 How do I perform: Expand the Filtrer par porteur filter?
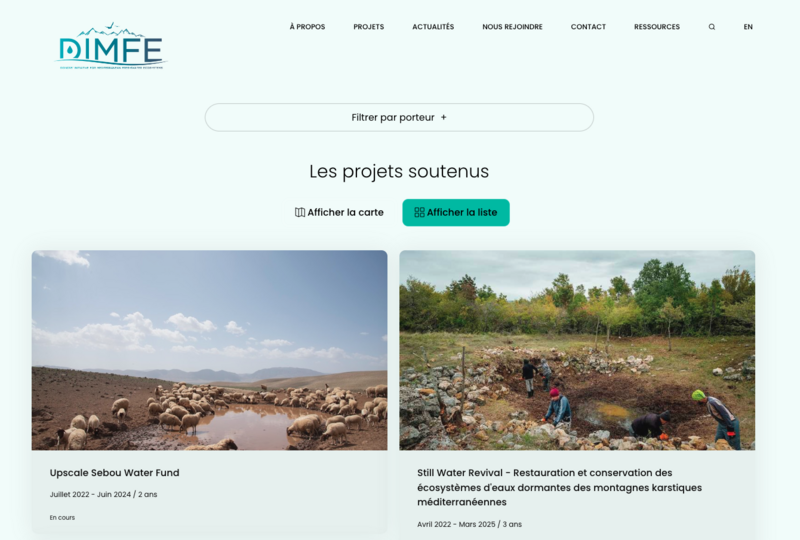point(399,117)
